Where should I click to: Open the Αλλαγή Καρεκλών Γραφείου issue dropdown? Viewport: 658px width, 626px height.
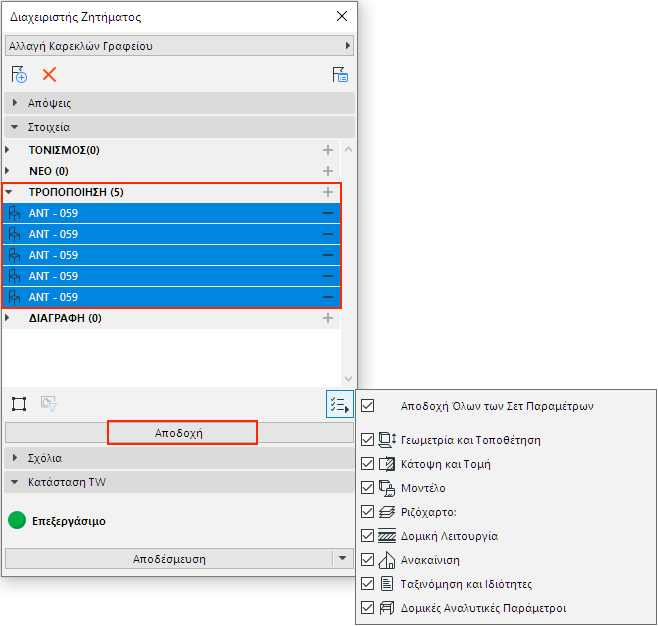click(x=180, y=46)
